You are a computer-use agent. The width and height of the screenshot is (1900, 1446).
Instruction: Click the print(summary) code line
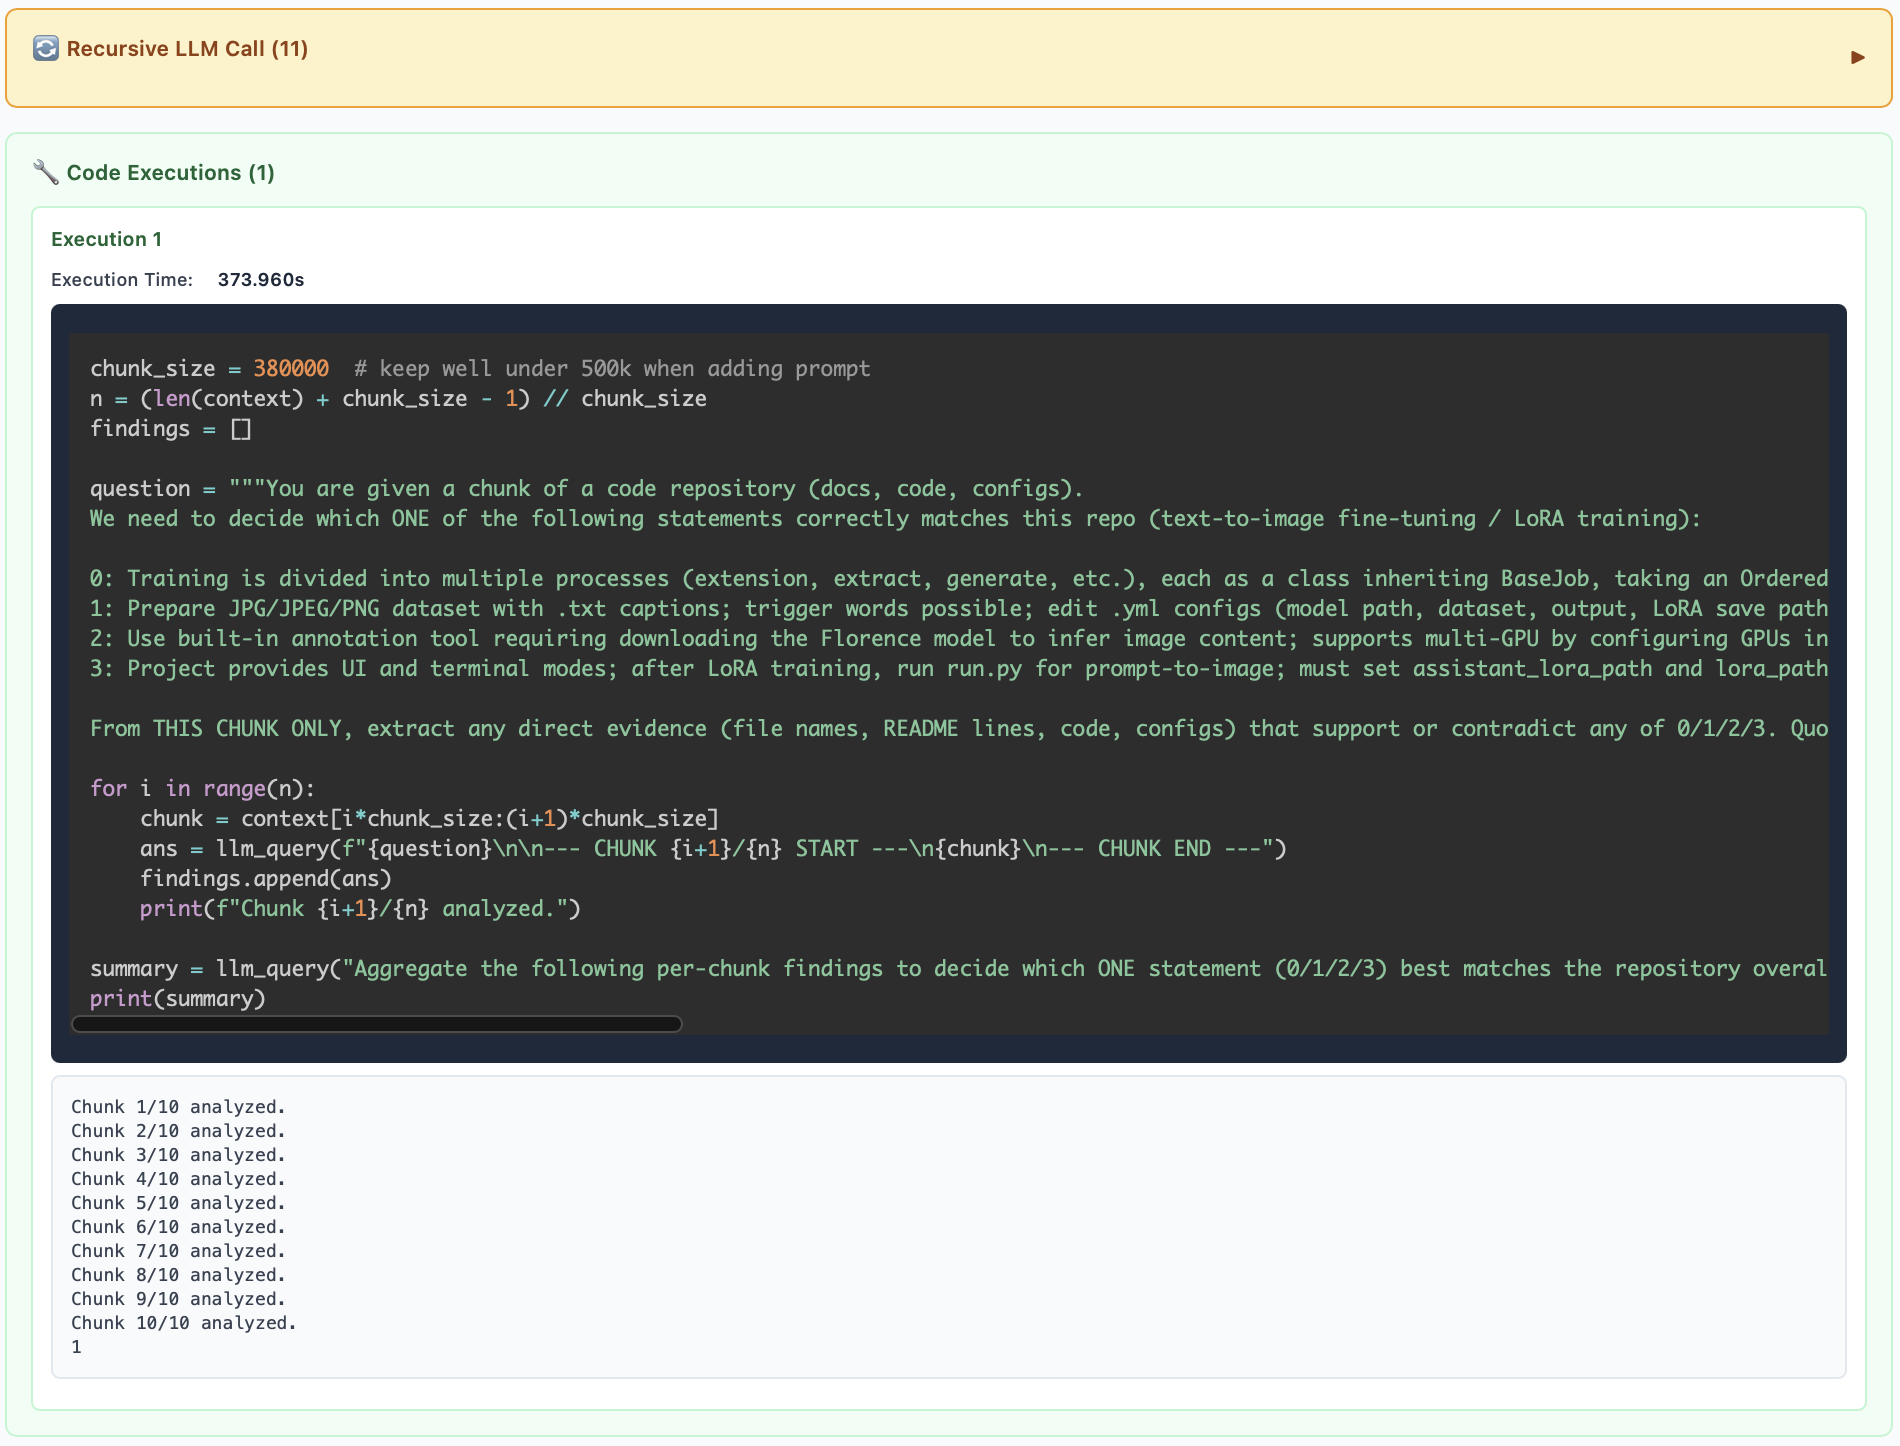pos(178,999)
